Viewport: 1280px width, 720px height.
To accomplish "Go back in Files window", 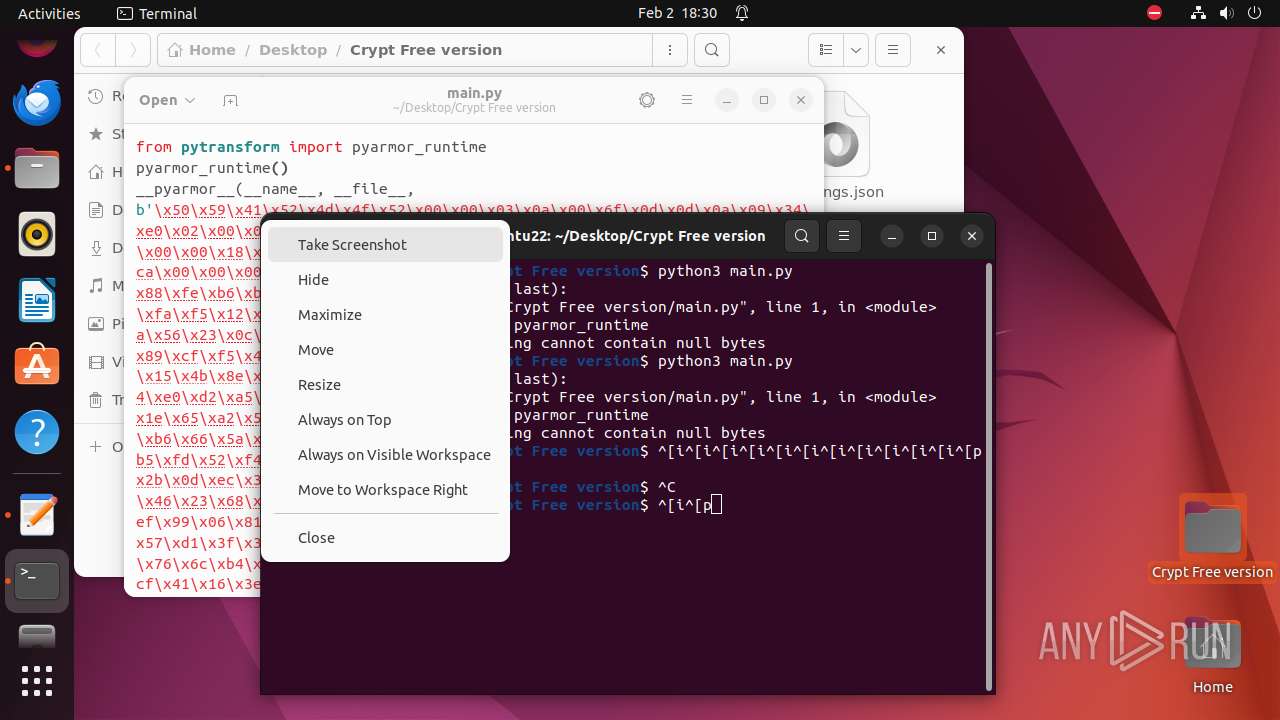I will (x=97, y=50).
